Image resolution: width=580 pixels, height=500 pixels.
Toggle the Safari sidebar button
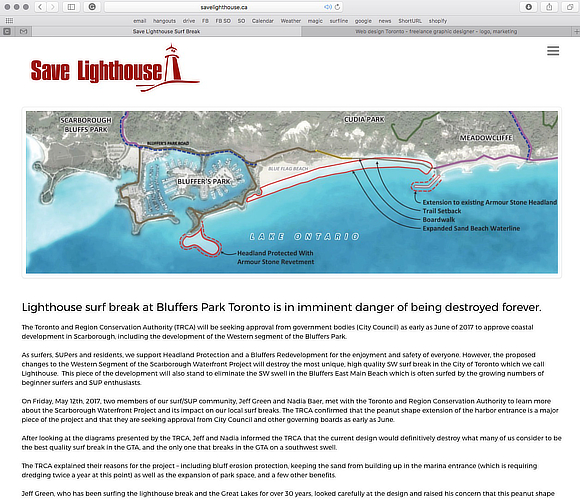[71, 7]
